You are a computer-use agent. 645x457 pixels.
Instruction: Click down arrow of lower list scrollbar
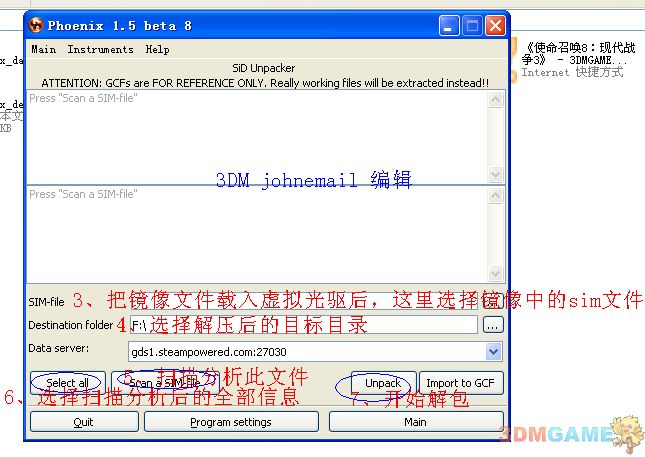click(x=495, y=273)
